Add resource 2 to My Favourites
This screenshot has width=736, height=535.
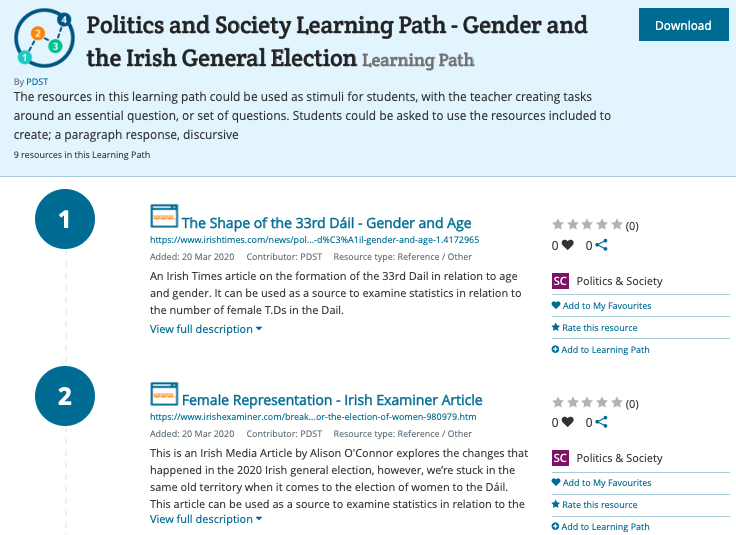point(602,482)
